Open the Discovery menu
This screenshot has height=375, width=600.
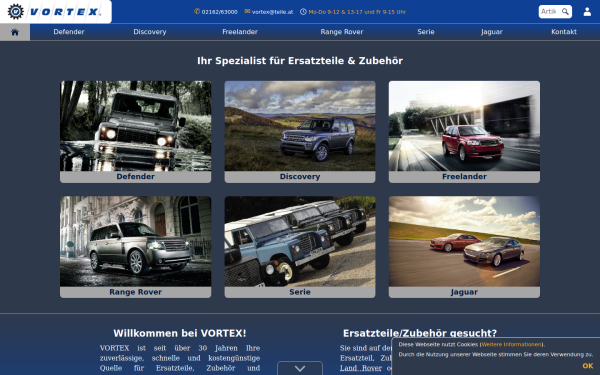(150, 32)
